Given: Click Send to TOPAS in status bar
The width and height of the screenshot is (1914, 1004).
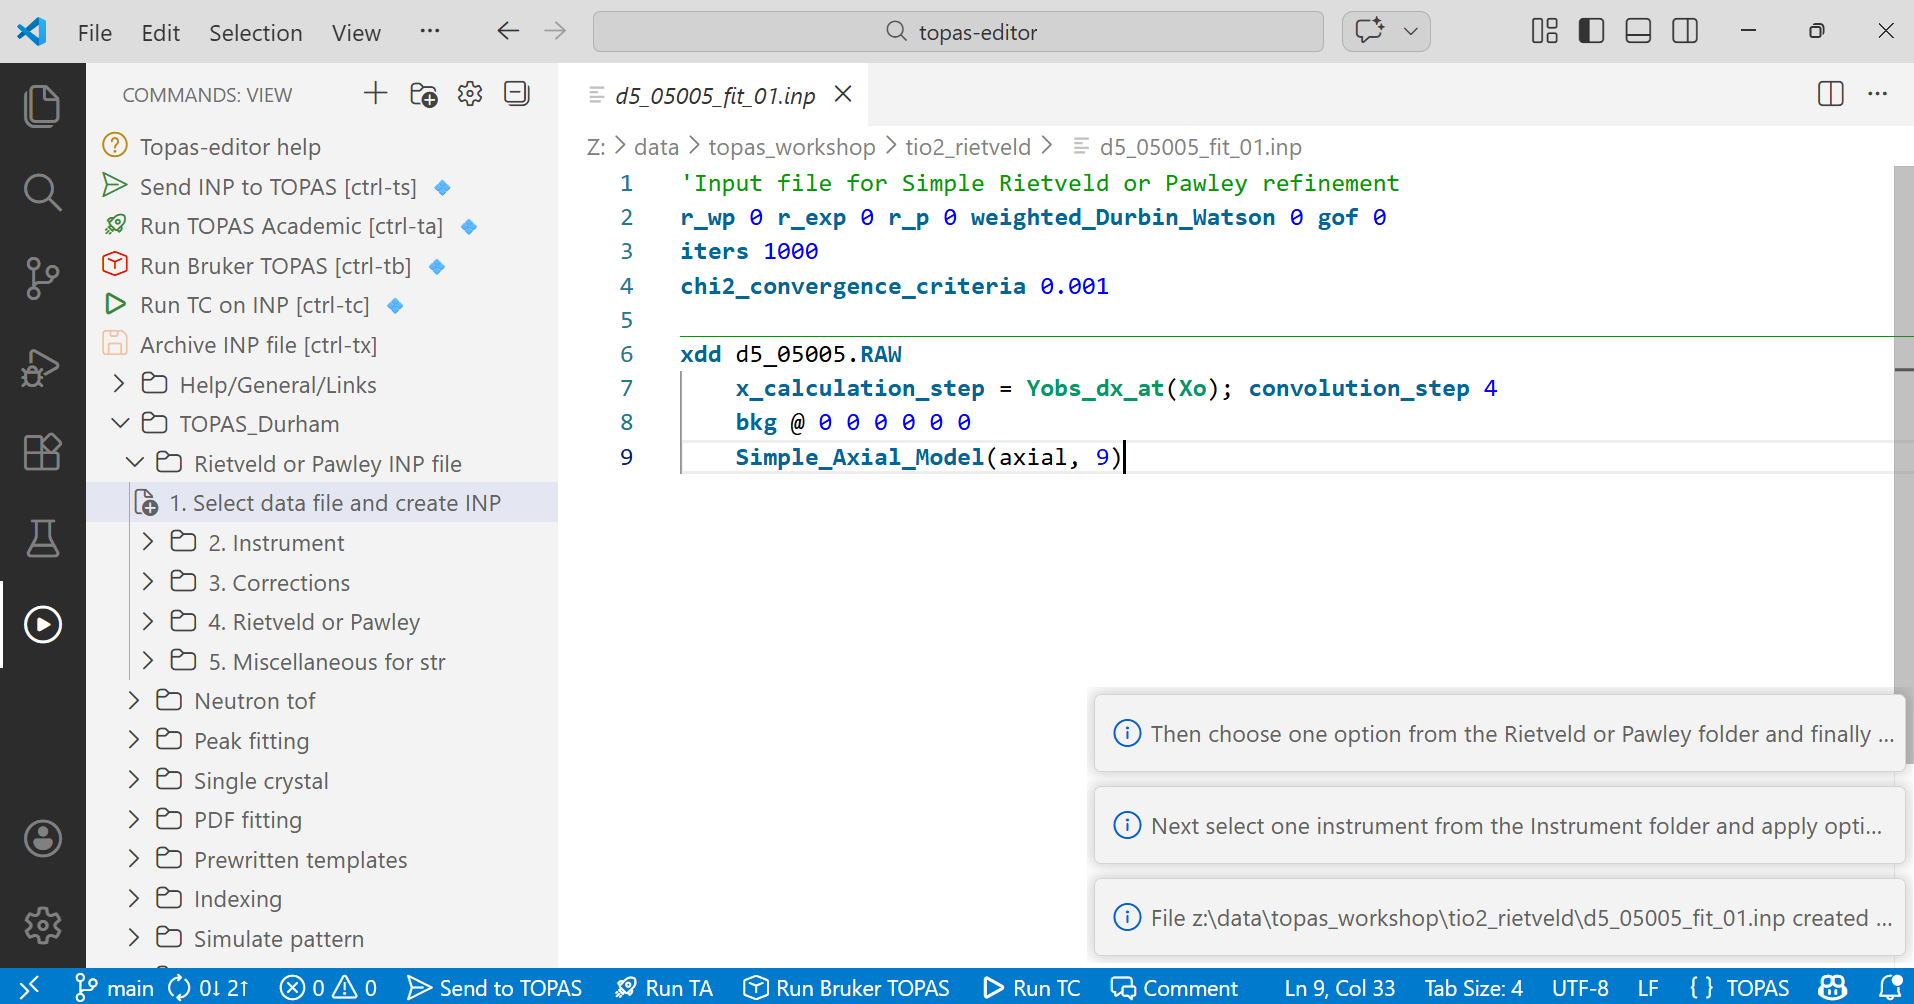Looking at the screenshot, I should click(x=495, y=988).
